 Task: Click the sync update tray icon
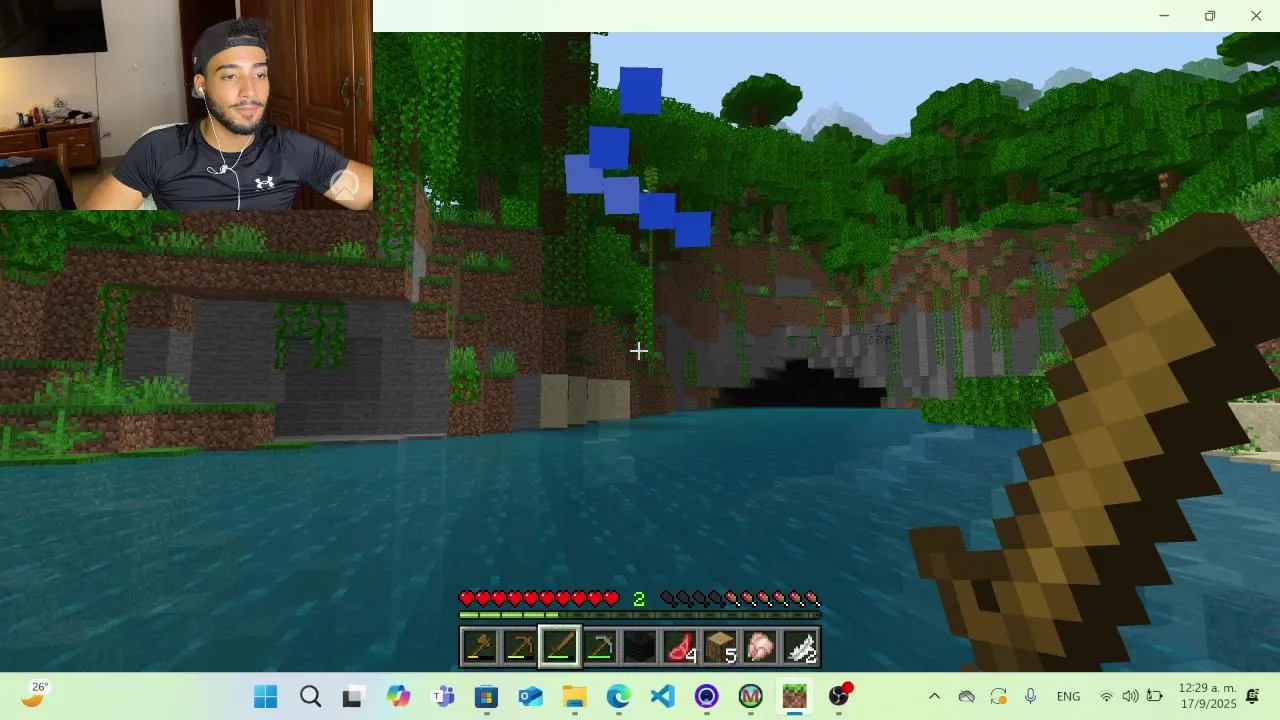tap(998, 697)
